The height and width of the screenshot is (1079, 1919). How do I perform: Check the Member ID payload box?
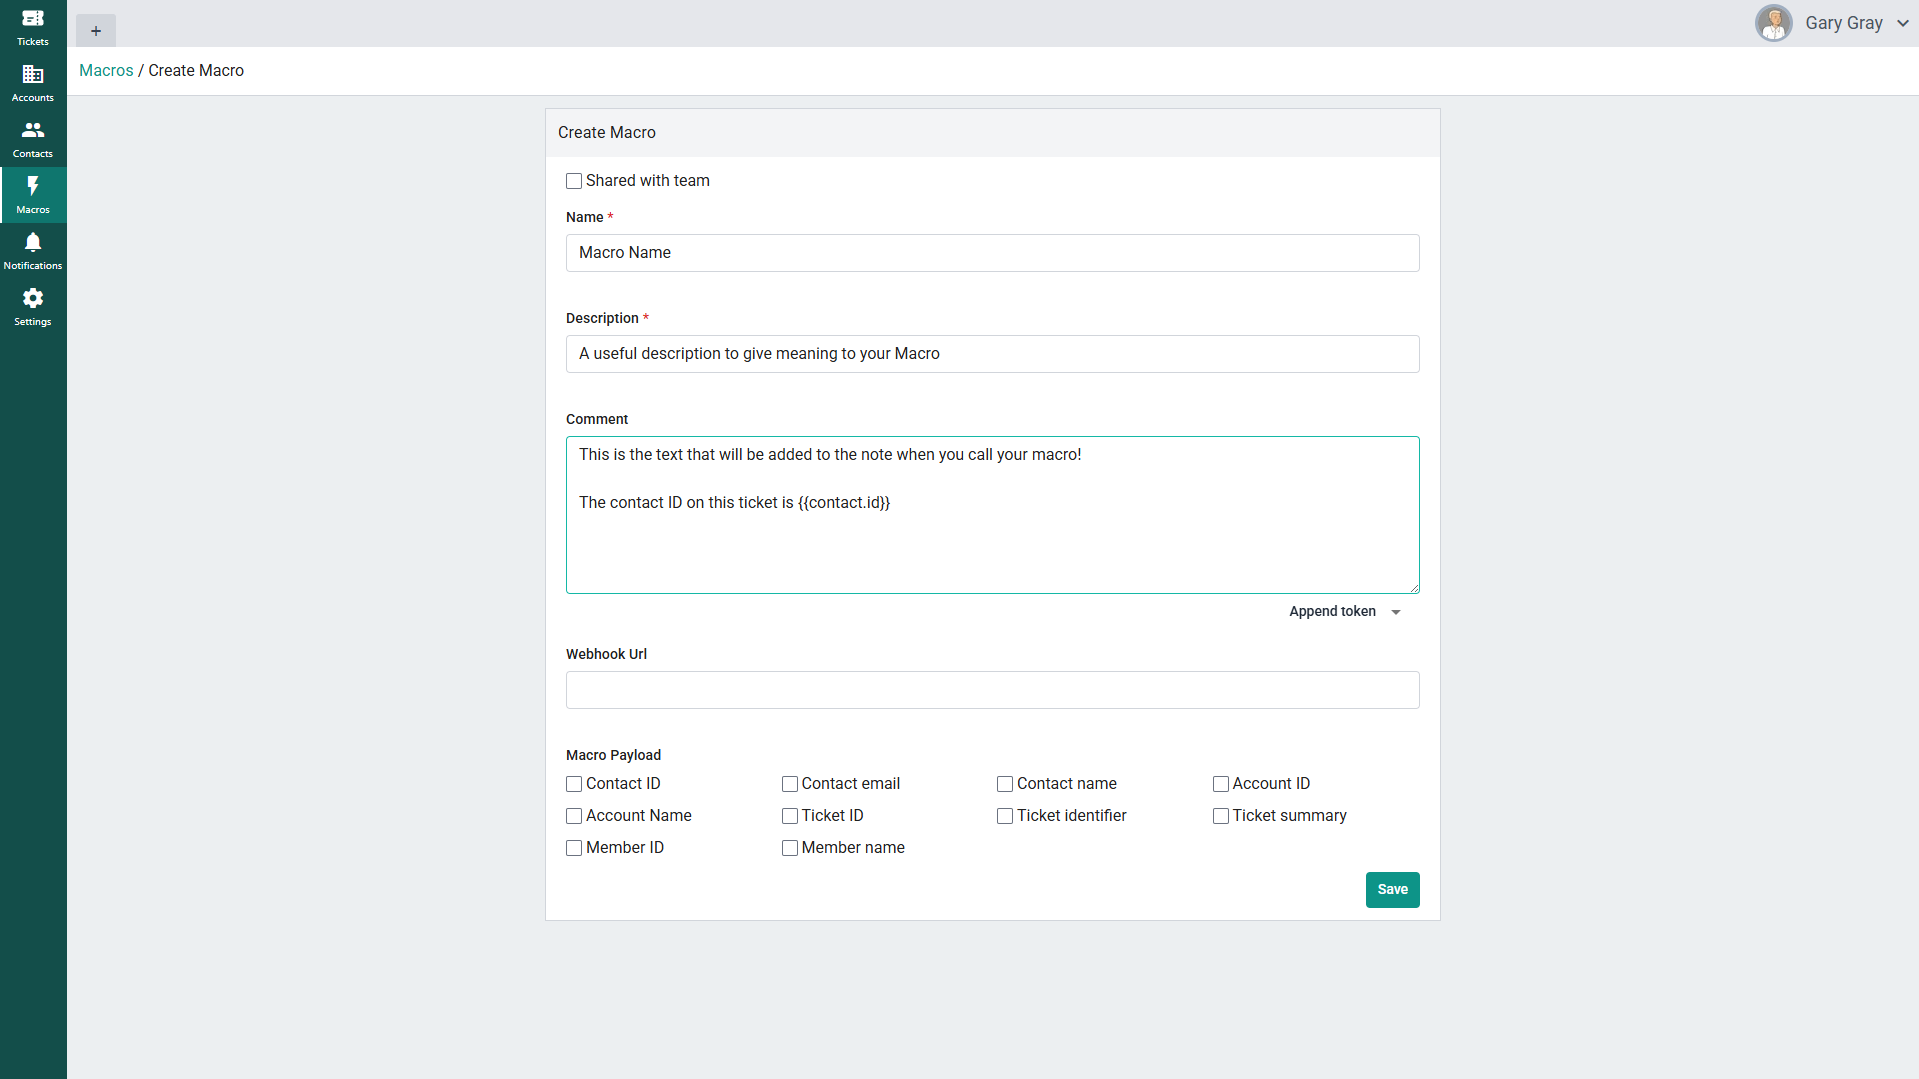(574, 848)
